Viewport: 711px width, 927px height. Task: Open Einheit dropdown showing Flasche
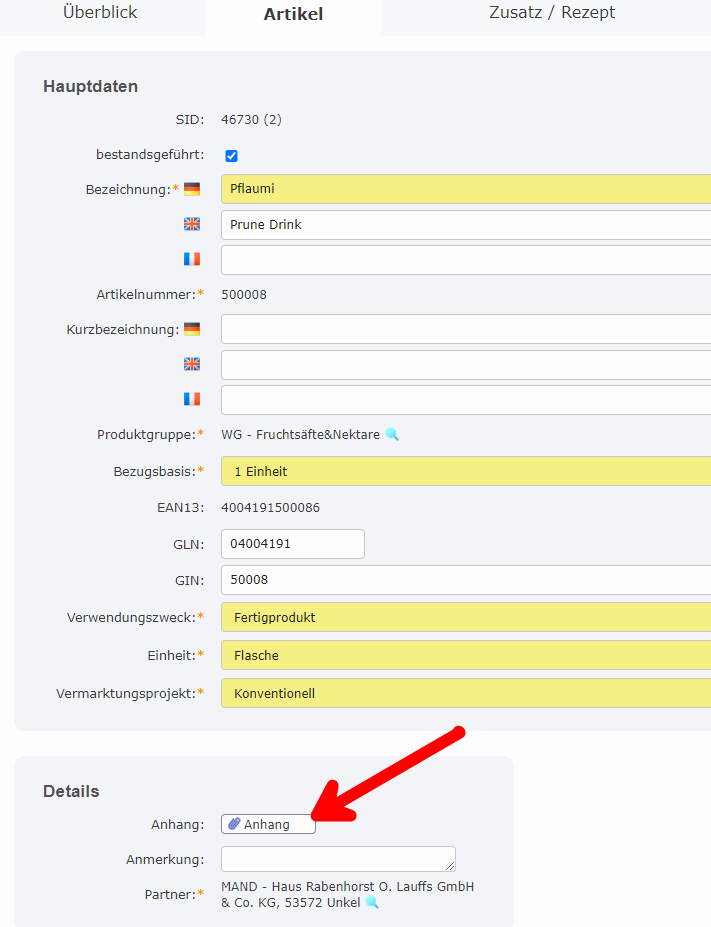tap(466, 655)
